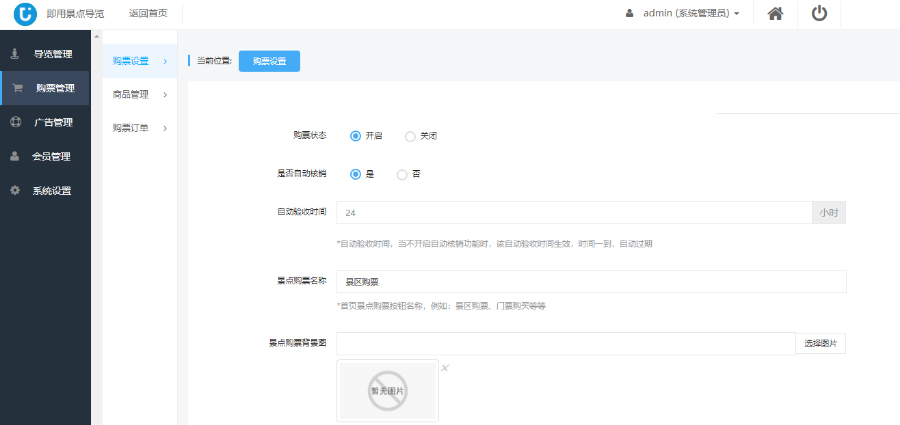Viewport: 900px width, 425px height.
Task: Click the shopping cart icon for 购票管理
Action: tap(17, 88)
